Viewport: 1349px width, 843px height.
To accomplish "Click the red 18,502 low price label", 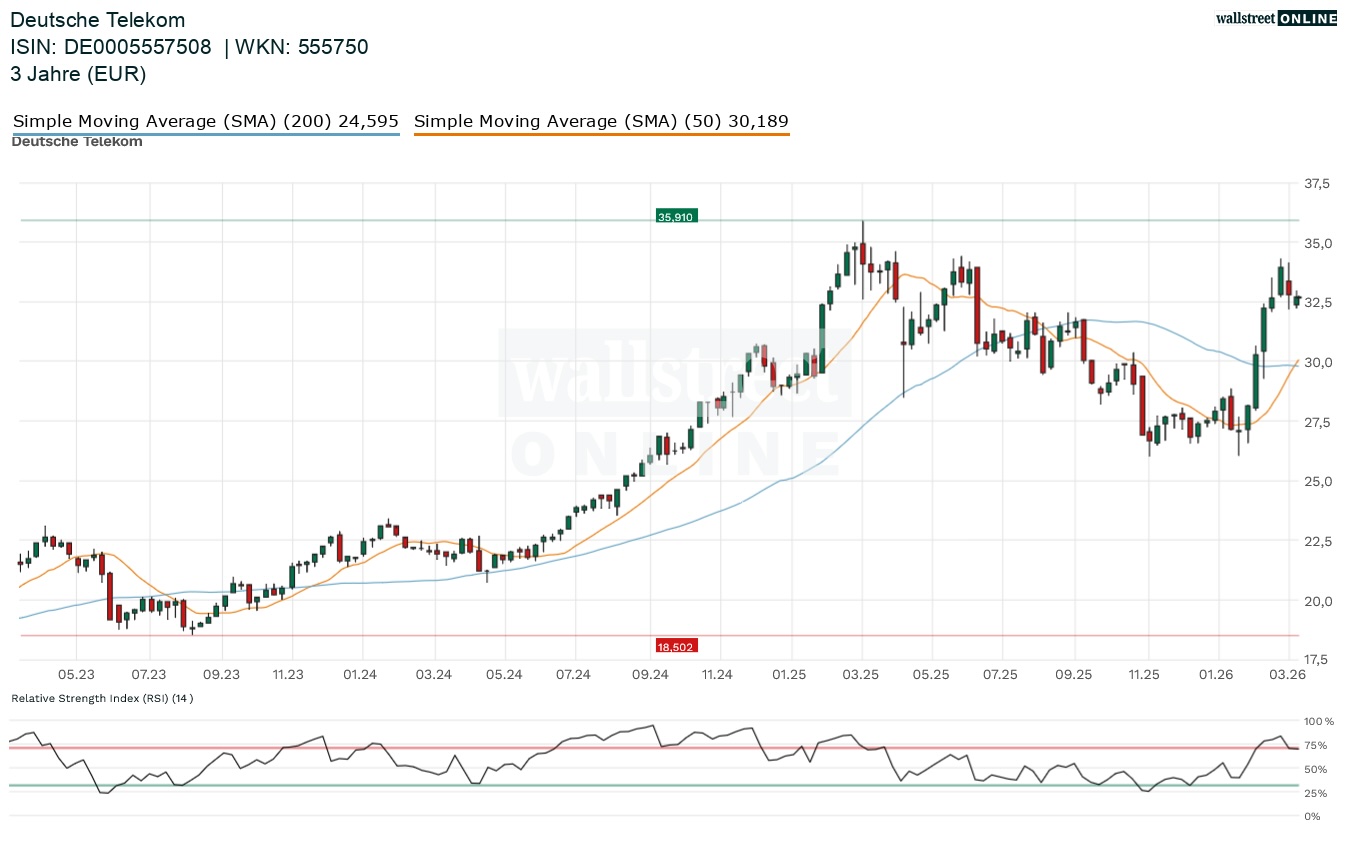I will pyautogui.click(x=675, y=647).
